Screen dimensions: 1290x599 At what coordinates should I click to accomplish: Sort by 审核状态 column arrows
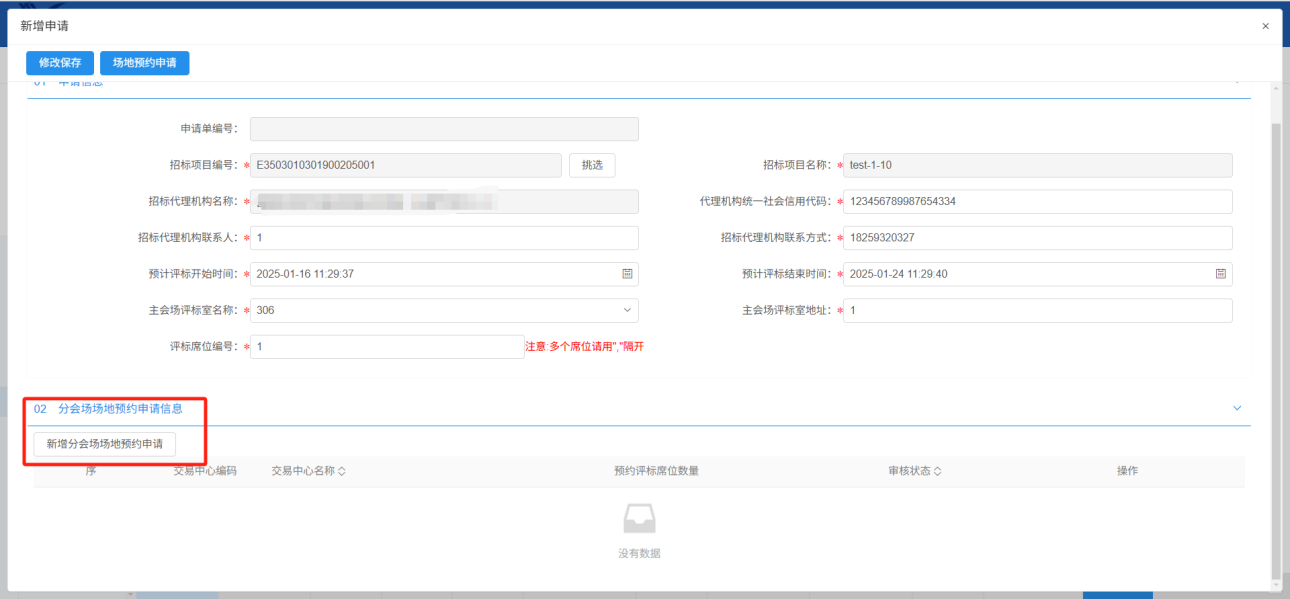click(x=938, y=471)
